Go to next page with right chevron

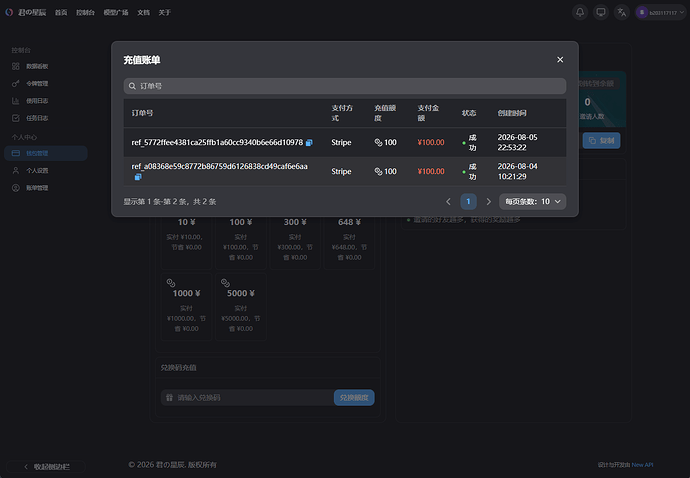tap(488, 202)
